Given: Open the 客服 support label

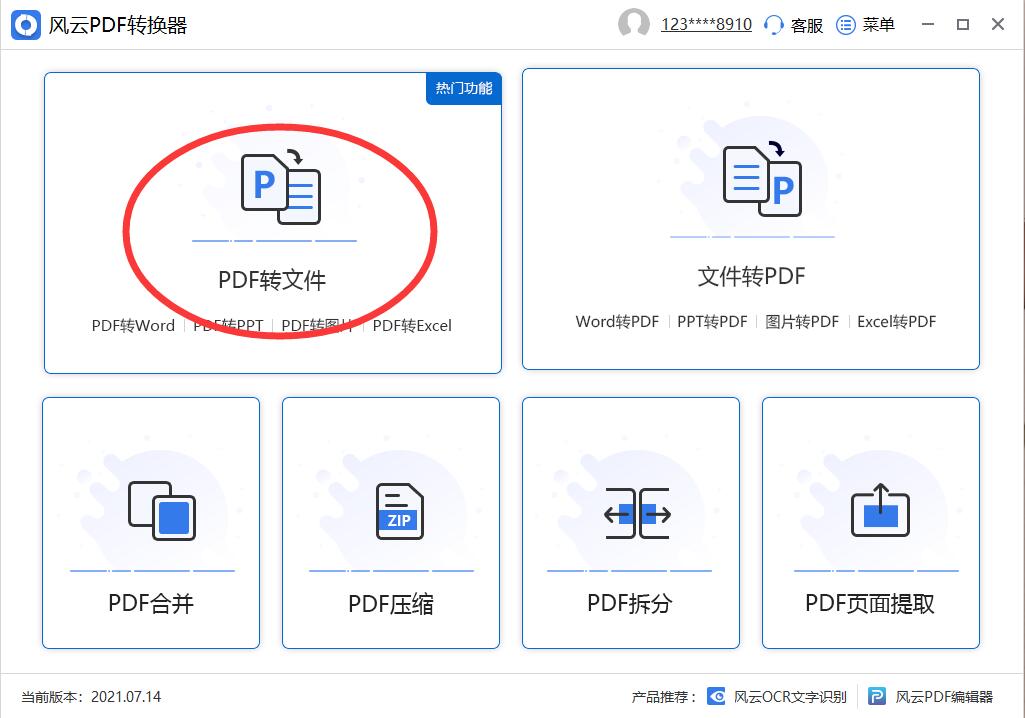Looking at the screenshot, I should [807, 25].
